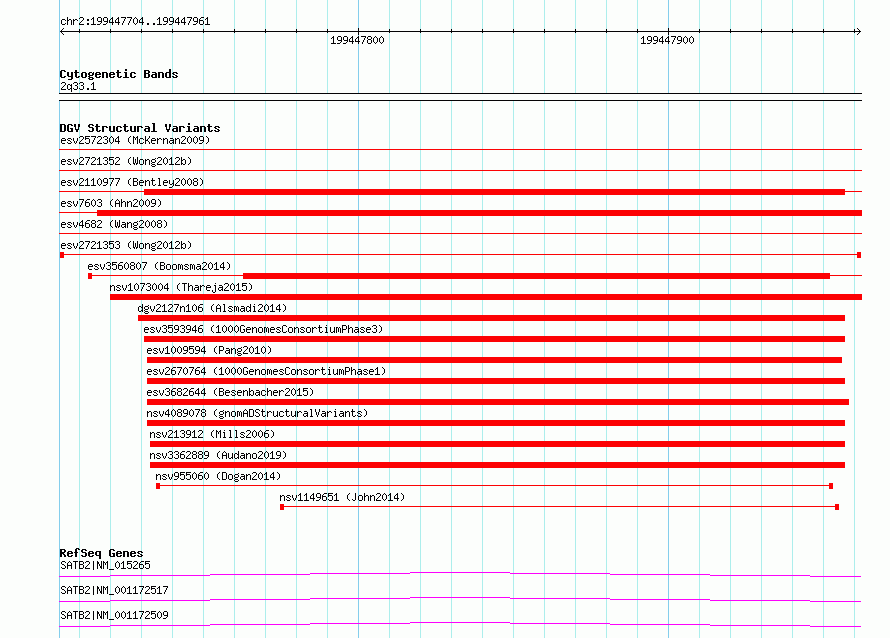Open the esv2721352 (Wong2012b) variant
This screenshot has width=890, height=638.
[x=126, y=161]
